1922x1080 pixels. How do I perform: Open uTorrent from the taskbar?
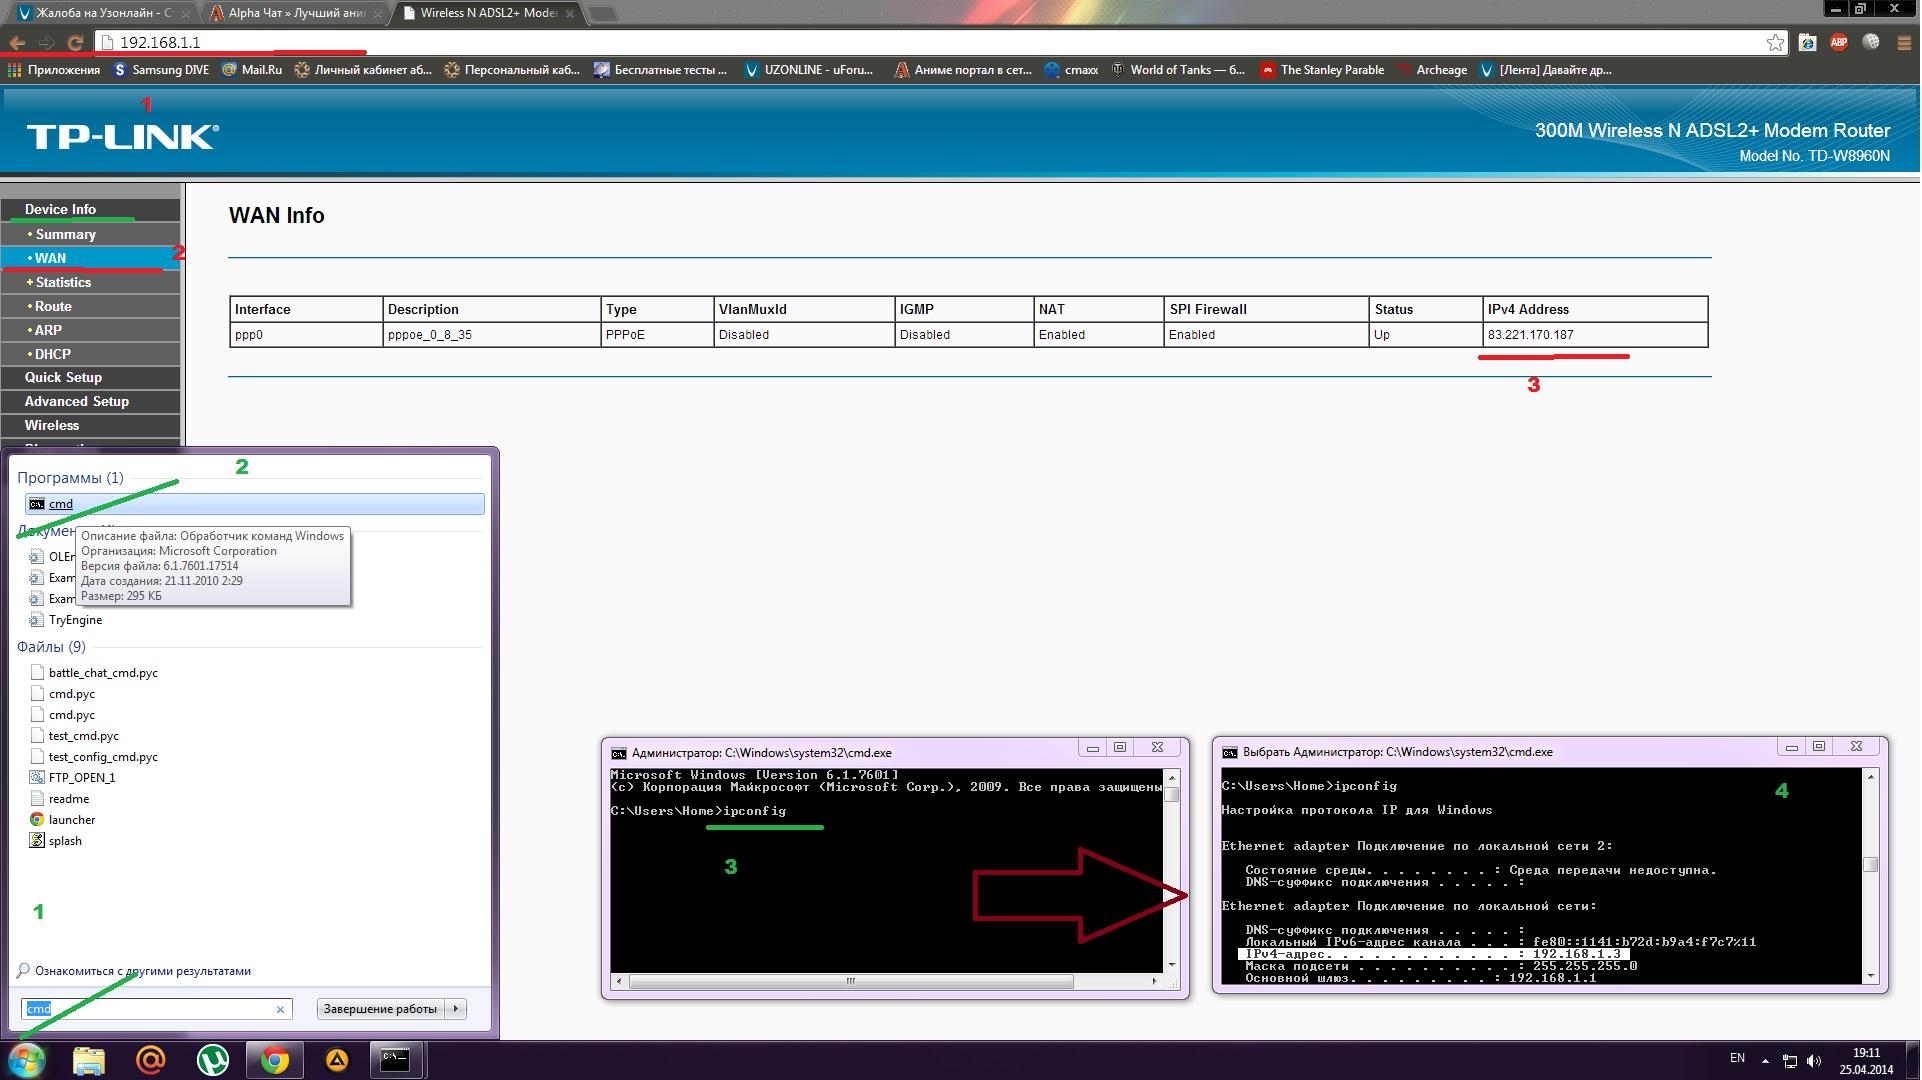(x=212, y=1060)
